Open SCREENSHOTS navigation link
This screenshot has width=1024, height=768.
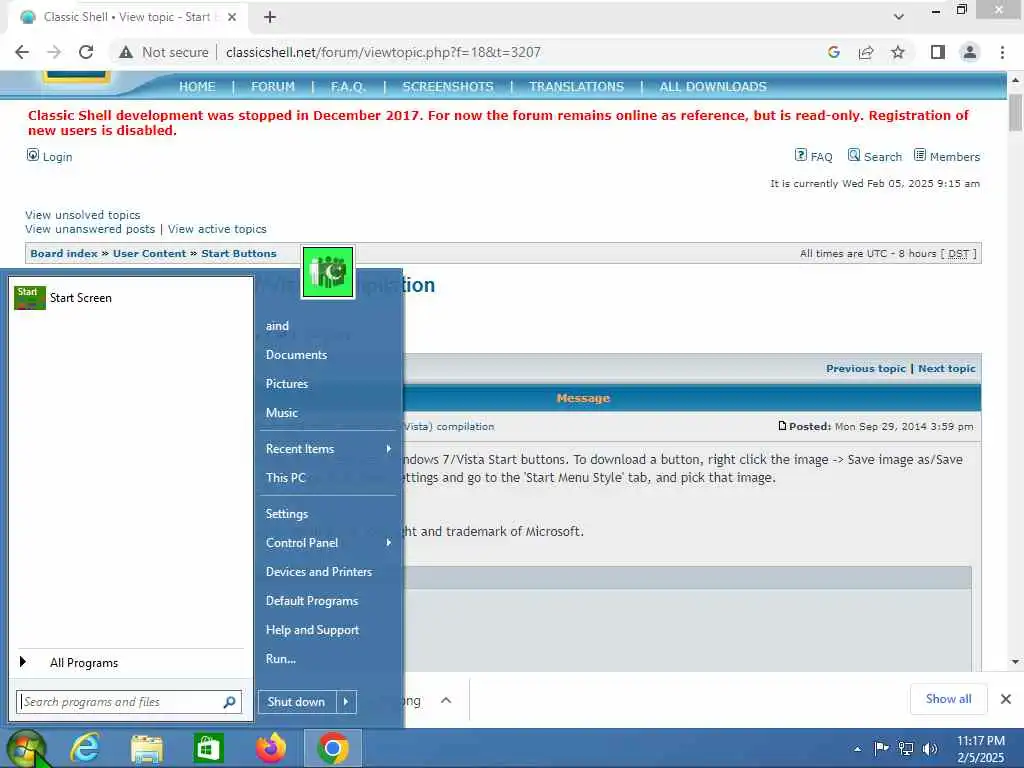(x=448, y=86)
